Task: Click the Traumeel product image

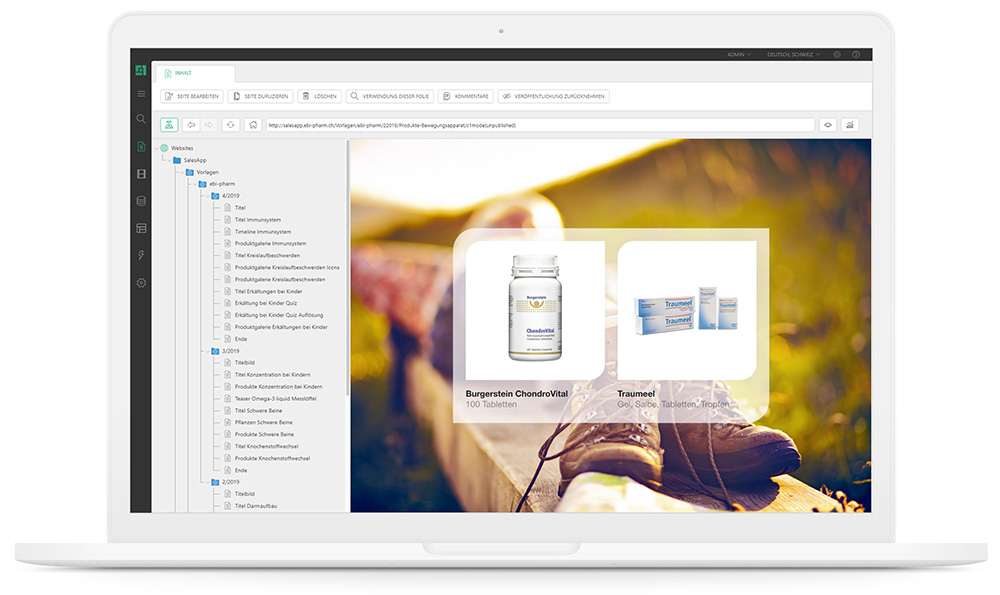Action: point(687,311)
